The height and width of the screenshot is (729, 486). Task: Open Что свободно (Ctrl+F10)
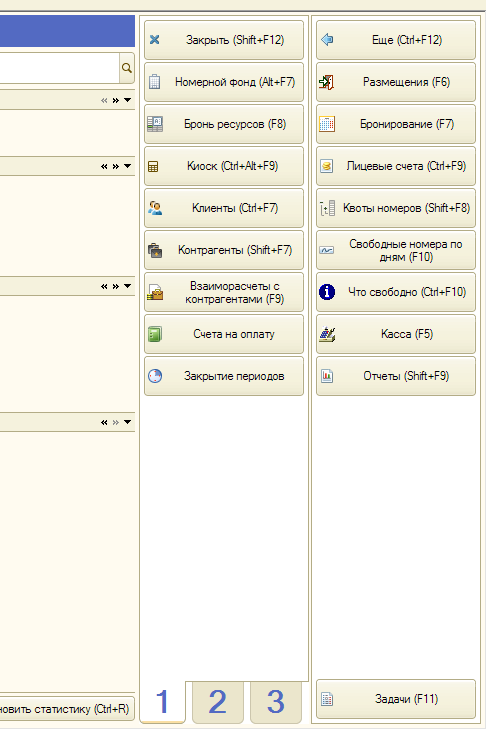click(x=396, y=292)
